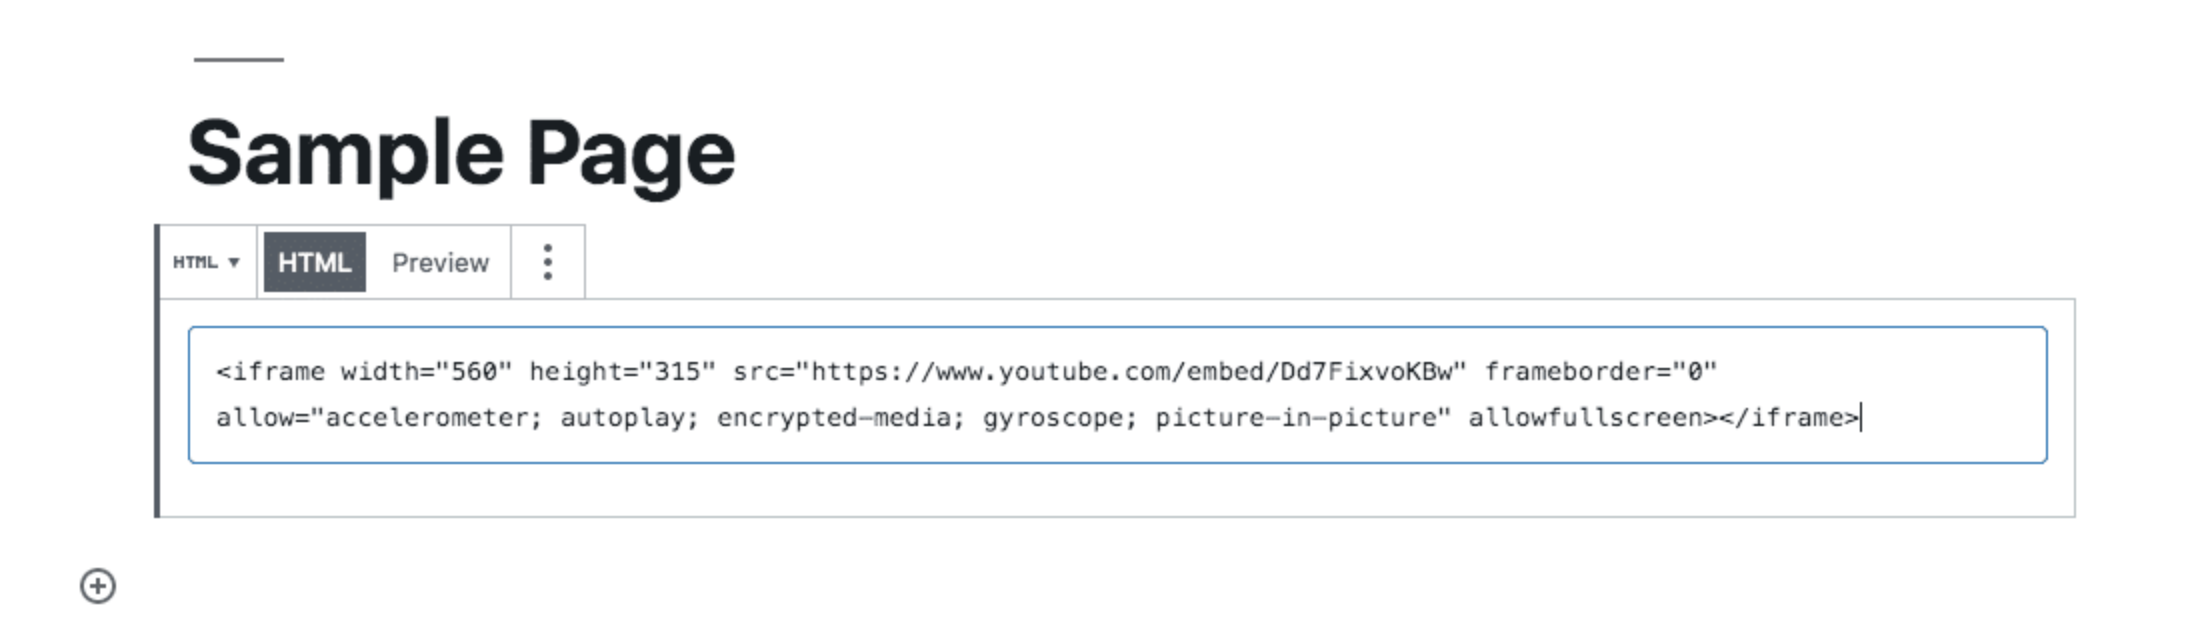The width and height of the screenshot is (2190, 642).
Task: Select the HTML tab in block toolbar
Action: [x=314, y=262]
